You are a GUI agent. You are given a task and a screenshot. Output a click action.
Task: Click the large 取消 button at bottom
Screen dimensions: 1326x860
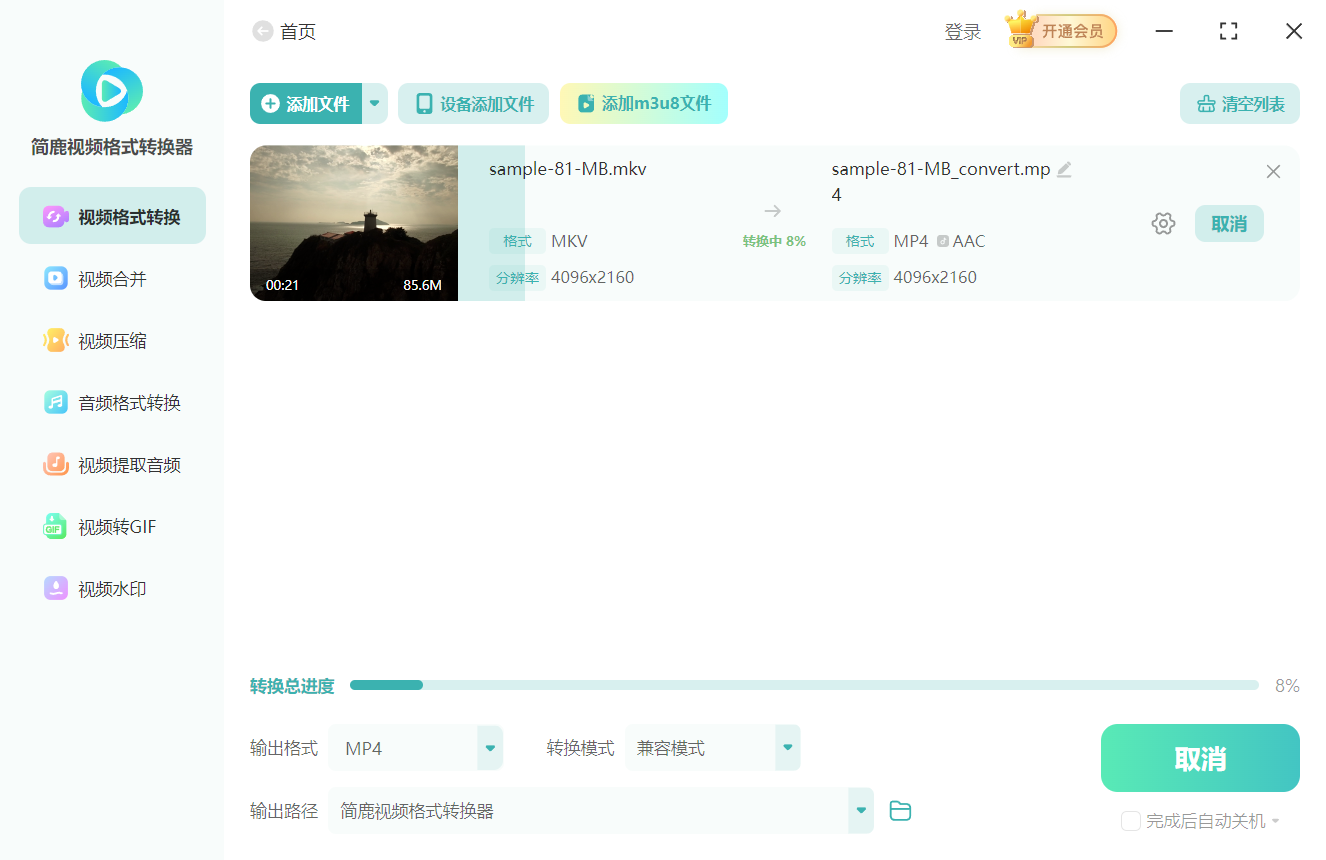click(x=1200, y=758)
